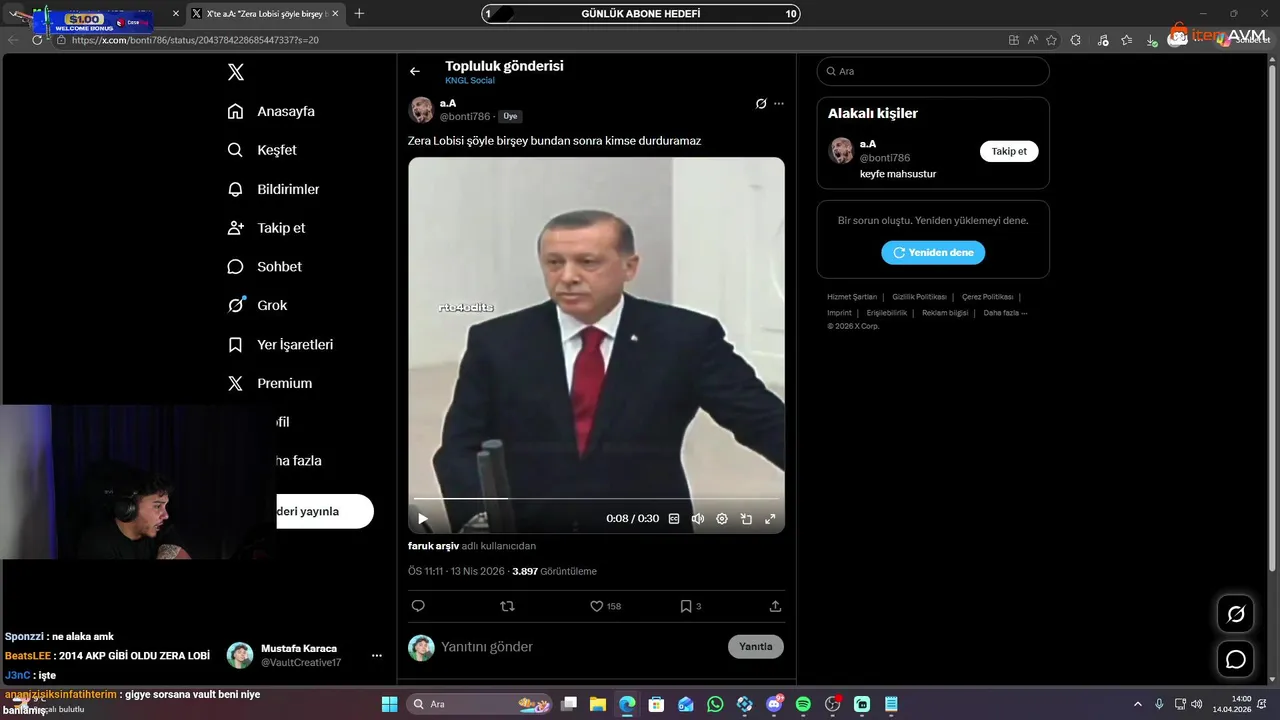
Task: Click the Grok icon on the post header
Action: tap(760, 103)
